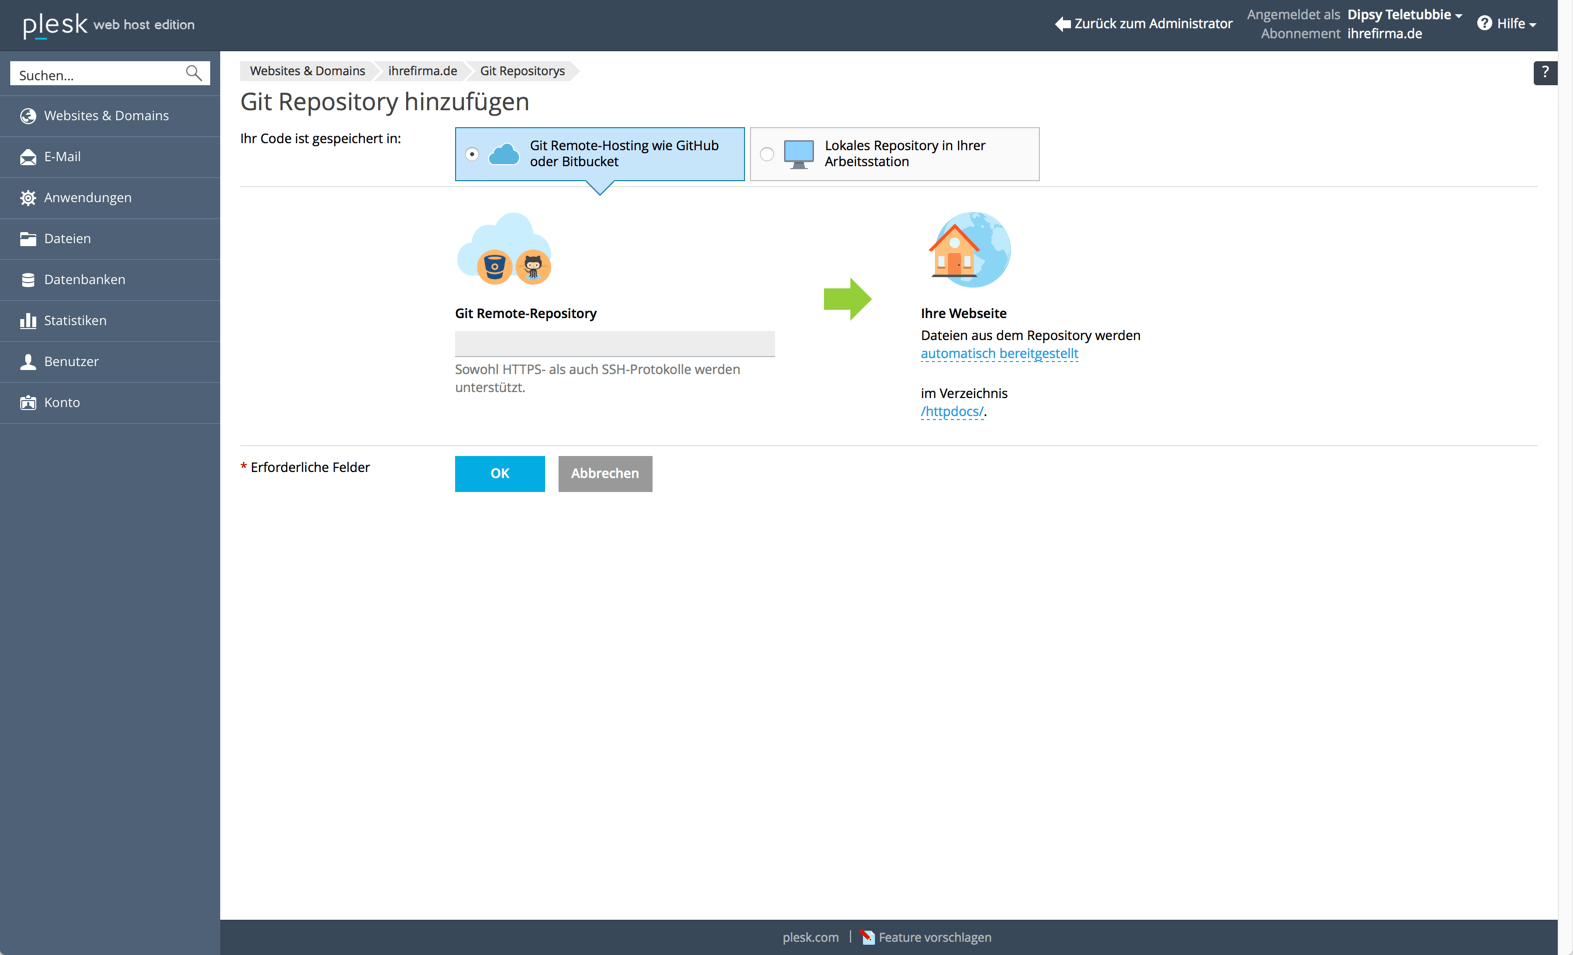
Task: Click the Abbrechen button
Action: (x=605, y=474)
